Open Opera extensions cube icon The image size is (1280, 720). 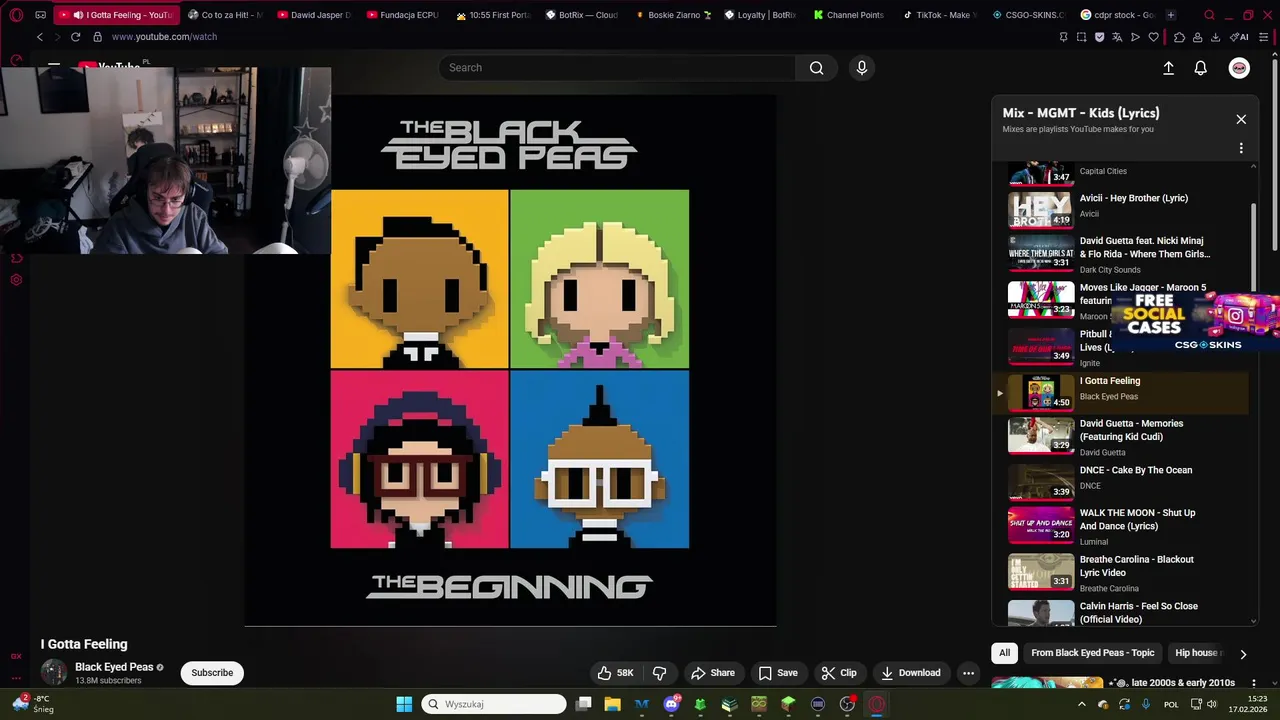pyautogui.click(x=1179, y=37)
